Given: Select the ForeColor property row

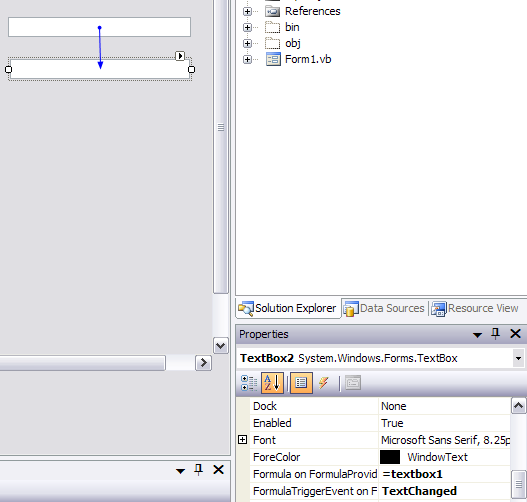Looking at the screenshot, I should click(x=380, y=457).
